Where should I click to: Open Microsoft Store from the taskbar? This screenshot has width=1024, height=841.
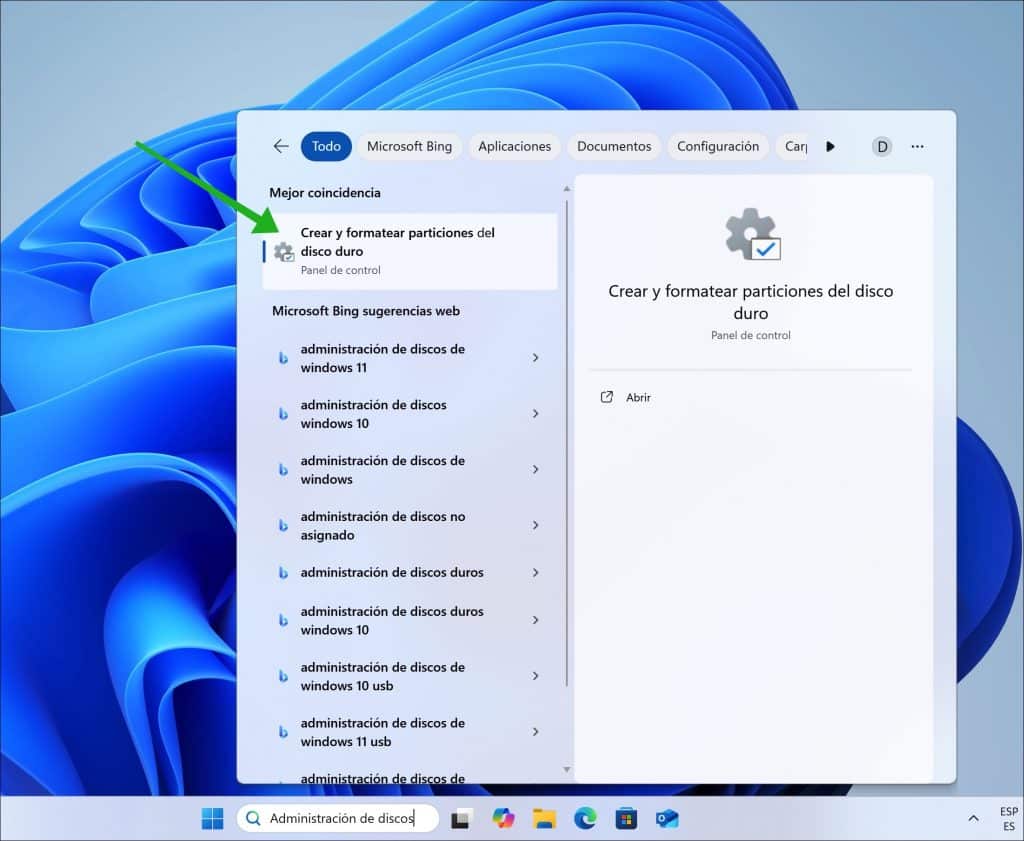coord(626,818)
